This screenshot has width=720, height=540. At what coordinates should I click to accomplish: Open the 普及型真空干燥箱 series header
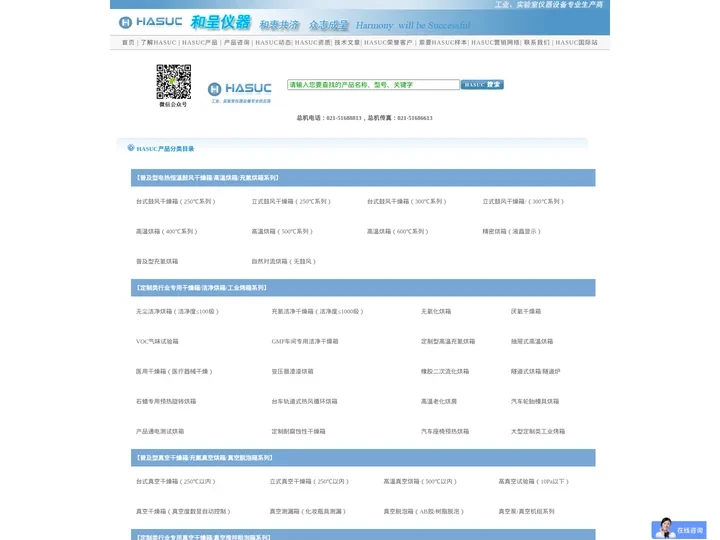205,458
